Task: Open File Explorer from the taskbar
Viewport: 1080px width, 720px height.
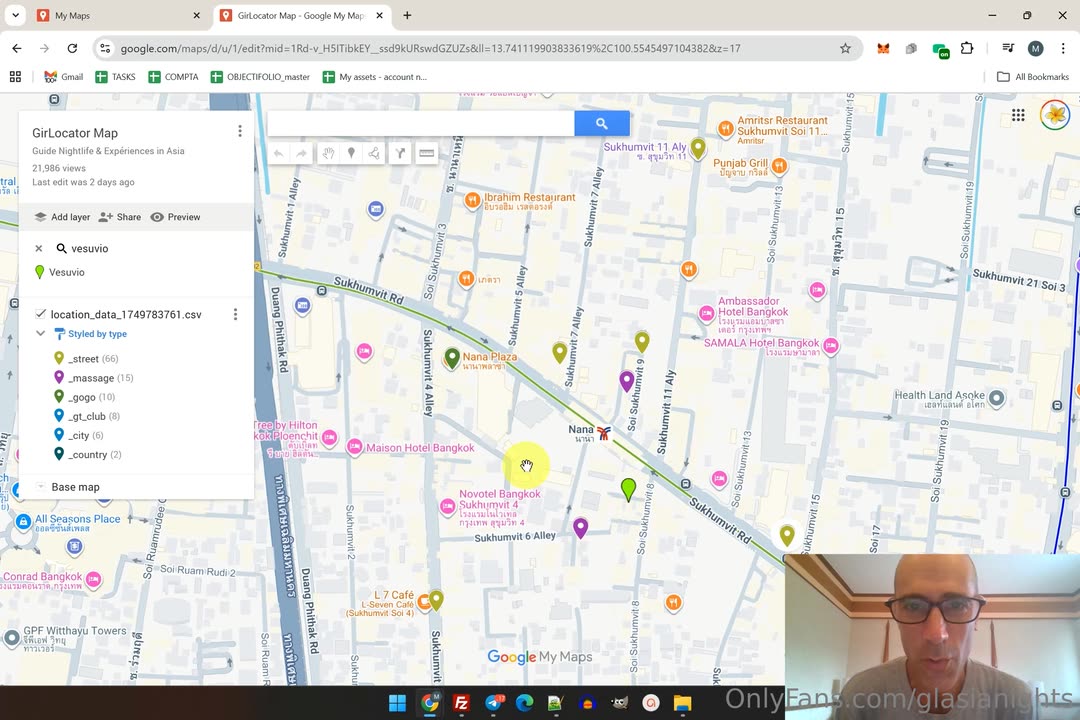Action: point(683,703)
